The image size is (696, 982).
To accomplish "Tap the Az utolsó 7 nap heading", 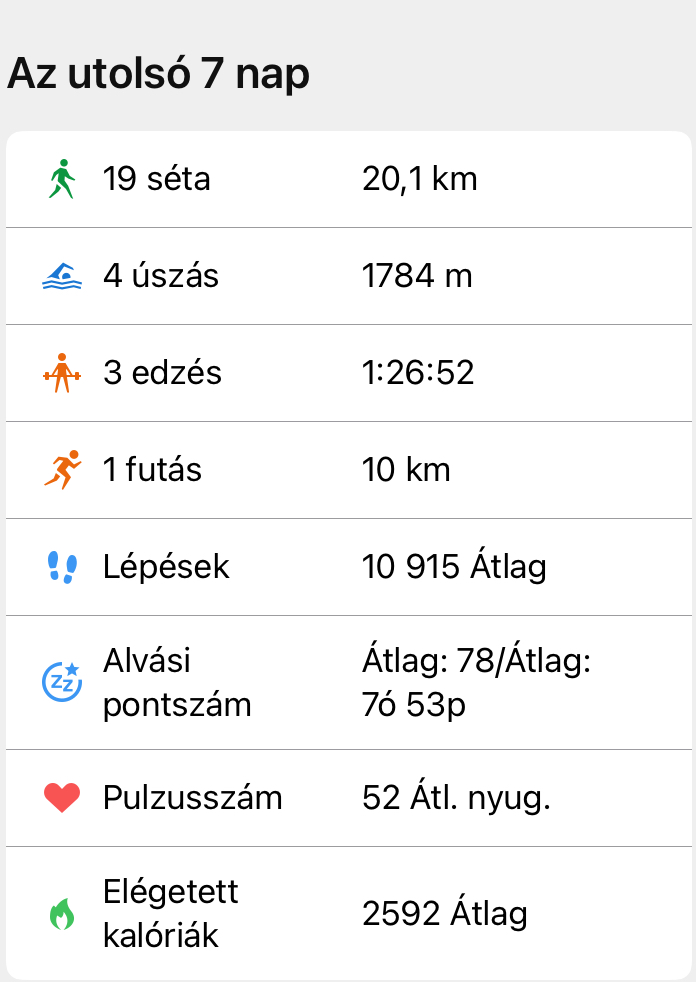I will point(158,75).
